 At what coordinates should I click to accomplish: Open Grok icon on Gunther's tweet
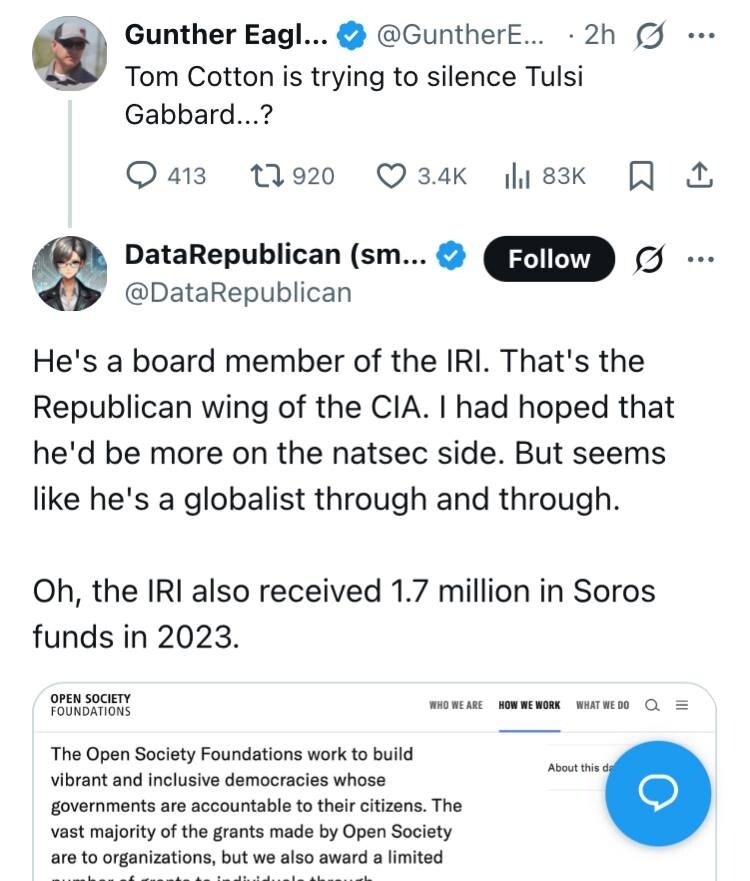click(651, 35)
